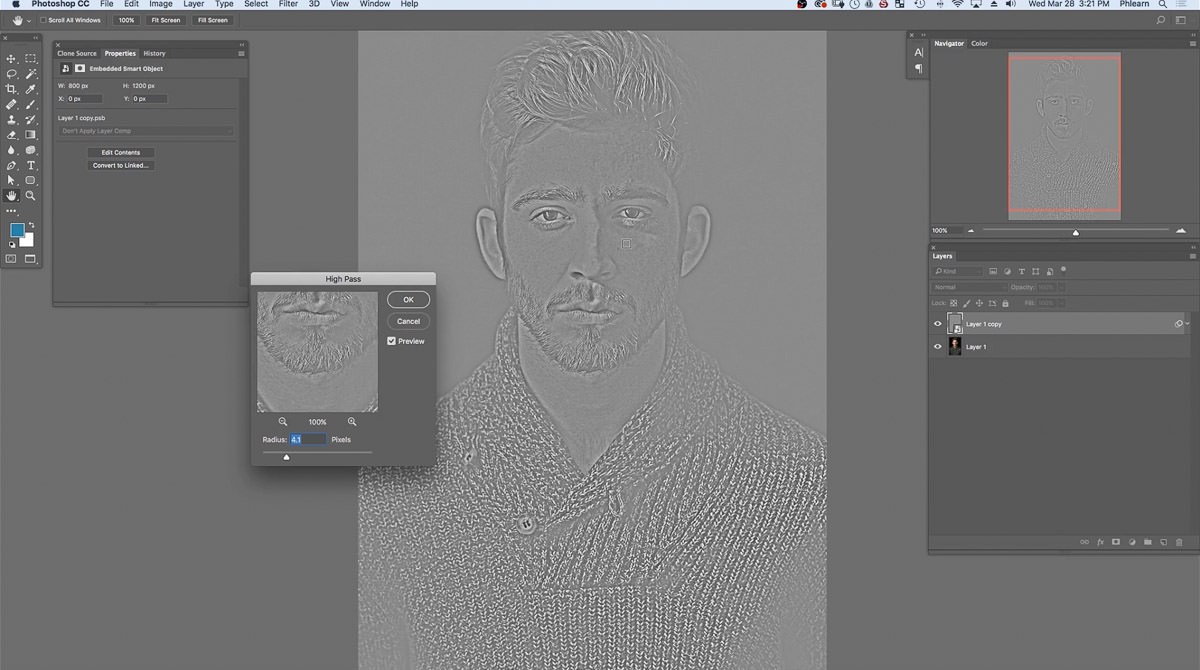This screenshot has width=1200, height=670.
Task: Uncheck Preview in High Pass dialog
Action: [392, 341]
